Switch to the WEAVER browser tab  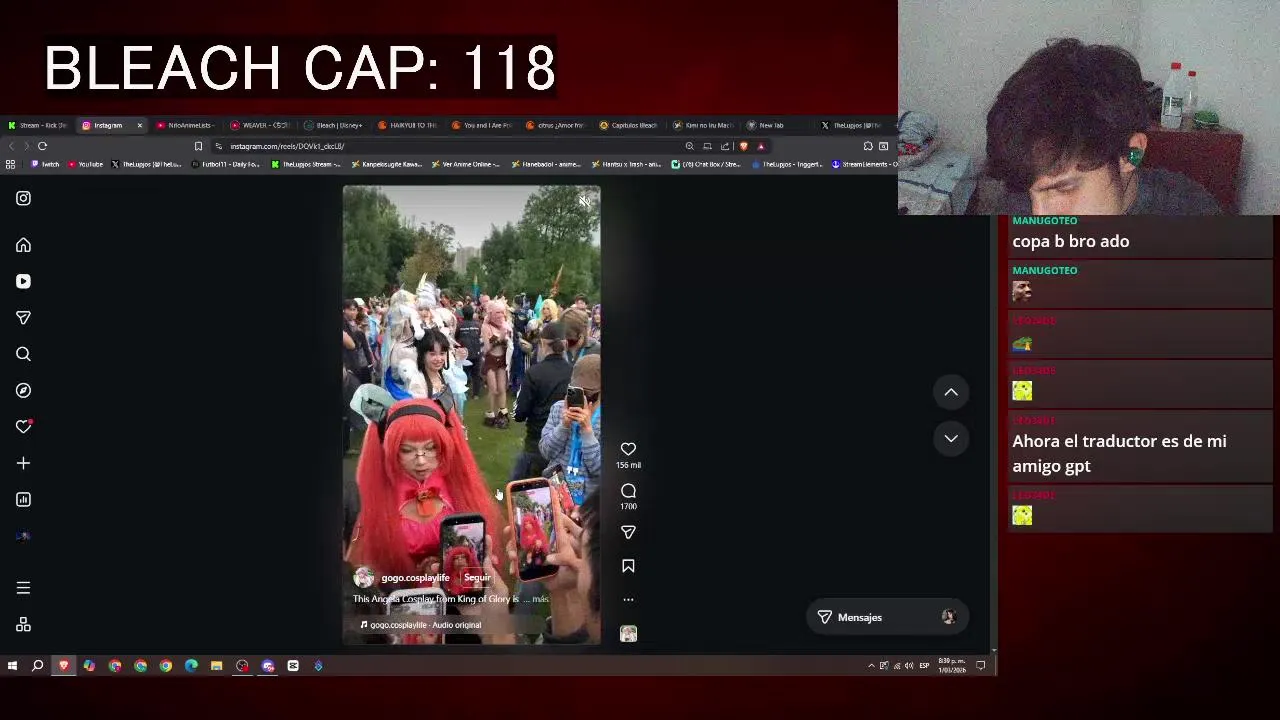[259, 125]
